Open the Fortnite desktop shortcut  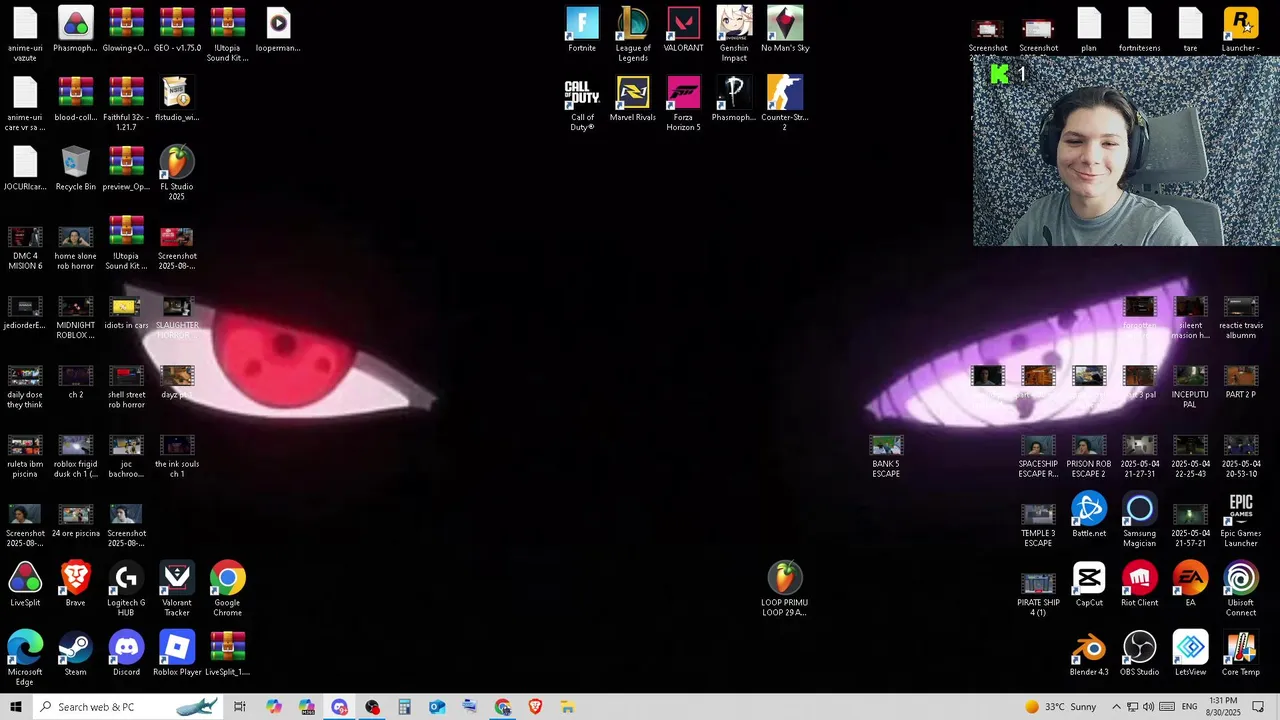pyautogui.click(x=582, y=30)
